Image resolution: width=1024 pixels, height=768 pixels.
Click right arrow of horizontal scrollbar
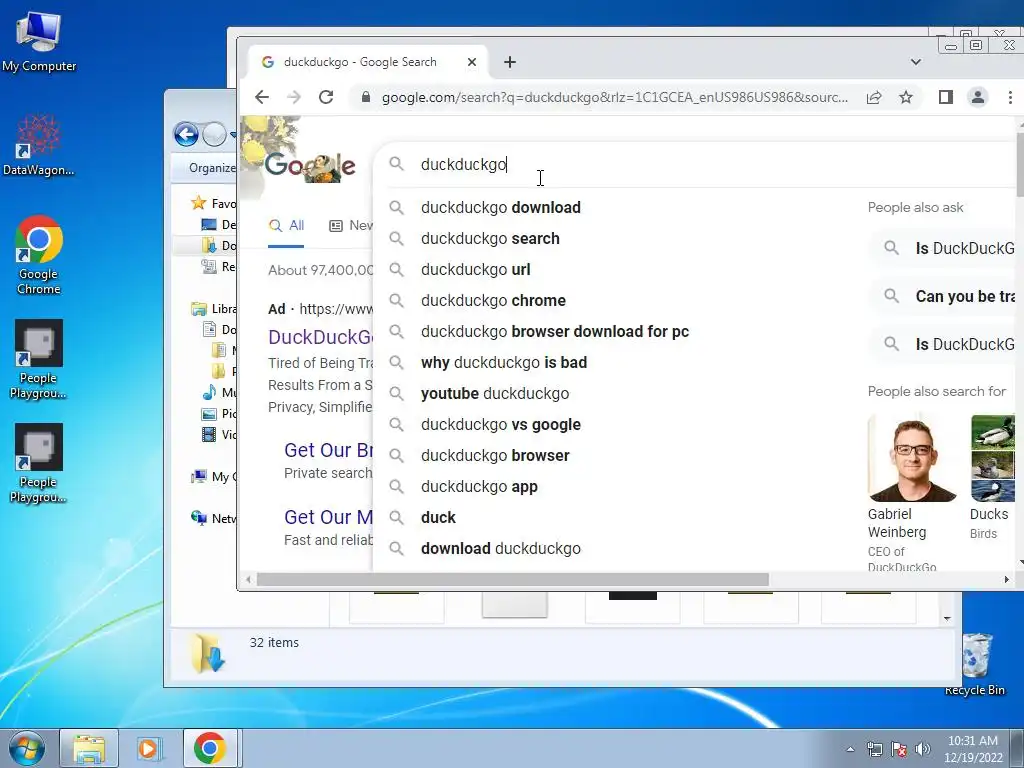pyautogui.click(x=1006, y=580)
